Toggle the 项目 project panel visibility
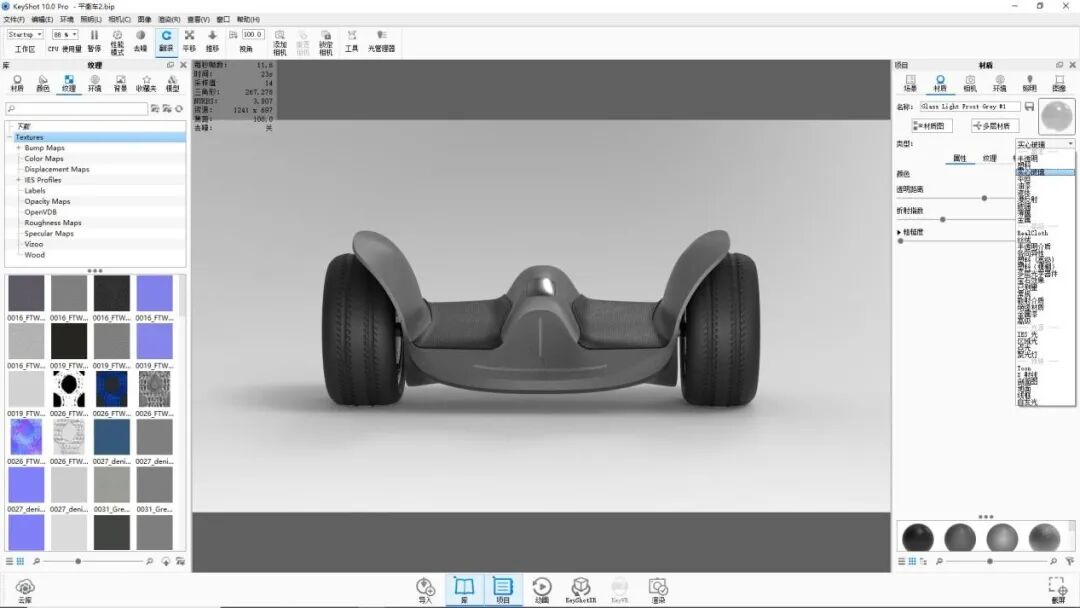1080x608 pixels. point(503,588)
